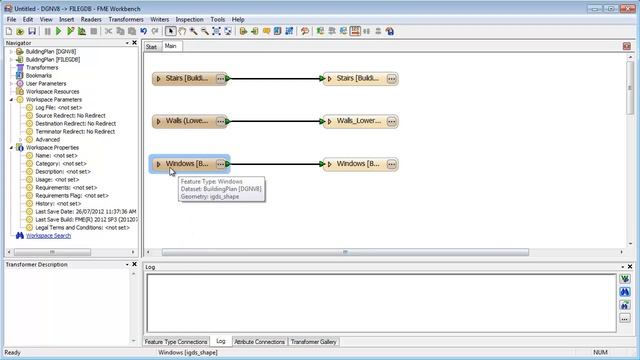Expand the User Parameters node
Viewport: 640px width, 360px height.
pos(11,84)
